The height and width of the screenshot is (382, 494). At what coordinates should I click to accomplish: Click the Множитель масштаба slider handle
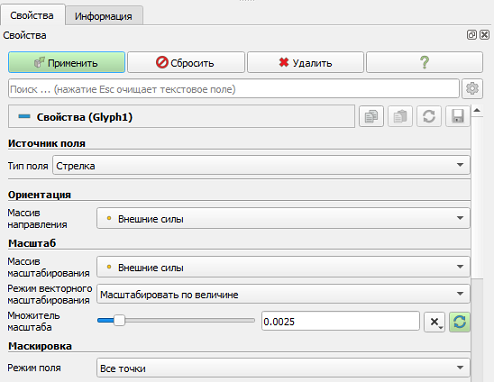click(x=119, y=320)
